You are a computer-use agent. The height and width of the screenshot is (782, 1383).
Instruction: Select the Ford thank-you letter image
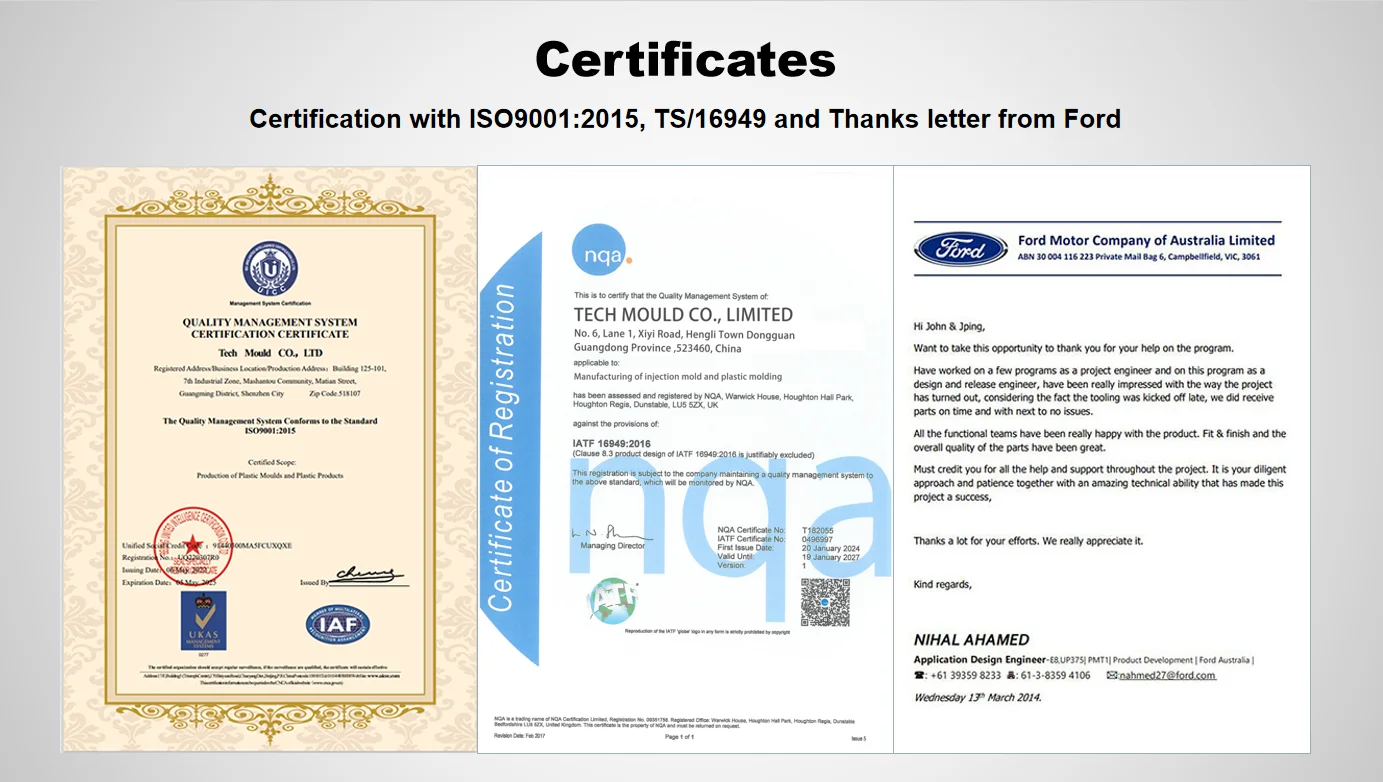pos(1101,459)
